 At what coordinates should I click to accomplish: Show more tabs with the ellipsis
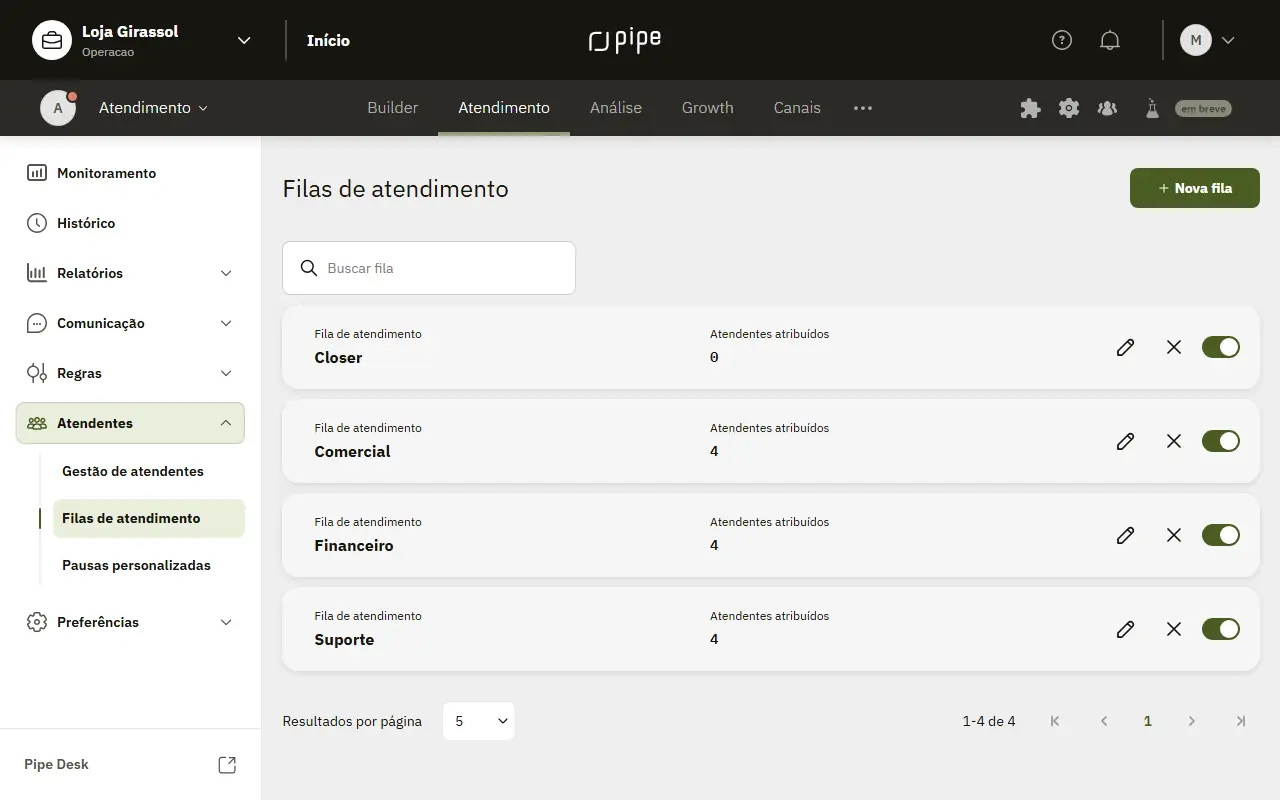[863, 108]
